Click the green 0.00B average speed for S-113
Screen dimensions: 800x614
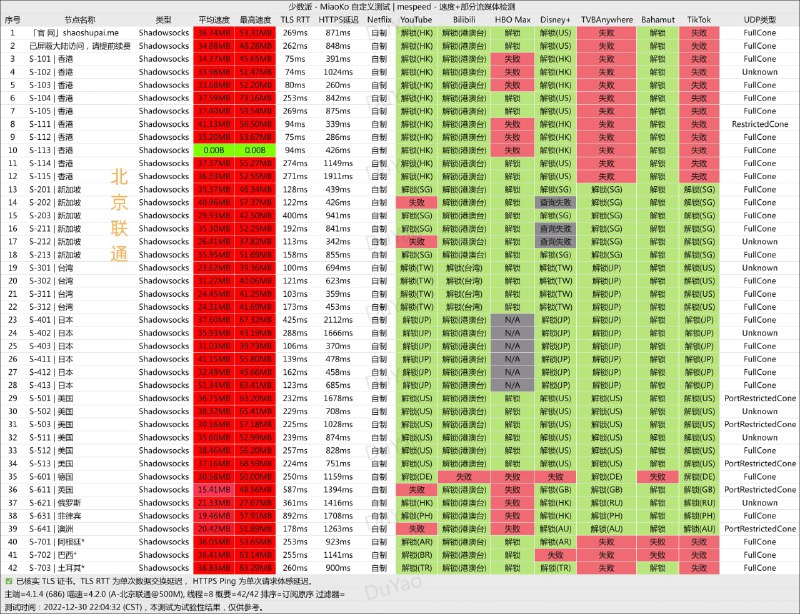click(x=214, y=150)
